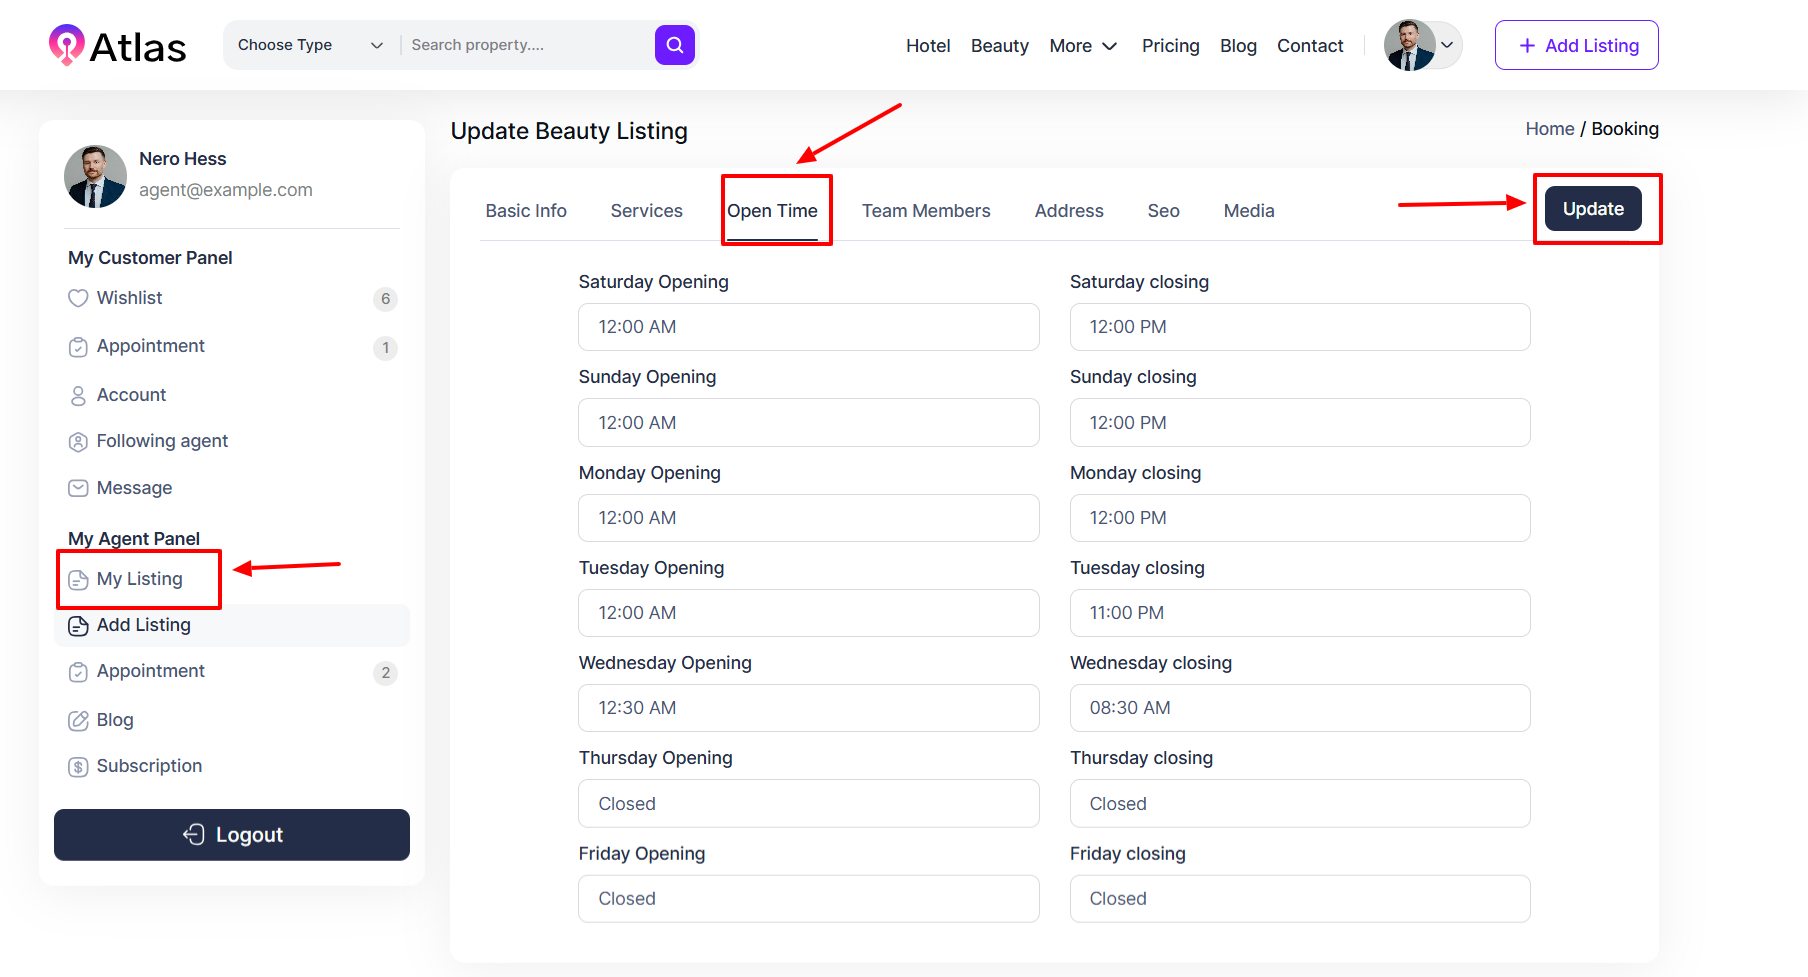Click the Following agent icon in sidebar

pos(78,442)
